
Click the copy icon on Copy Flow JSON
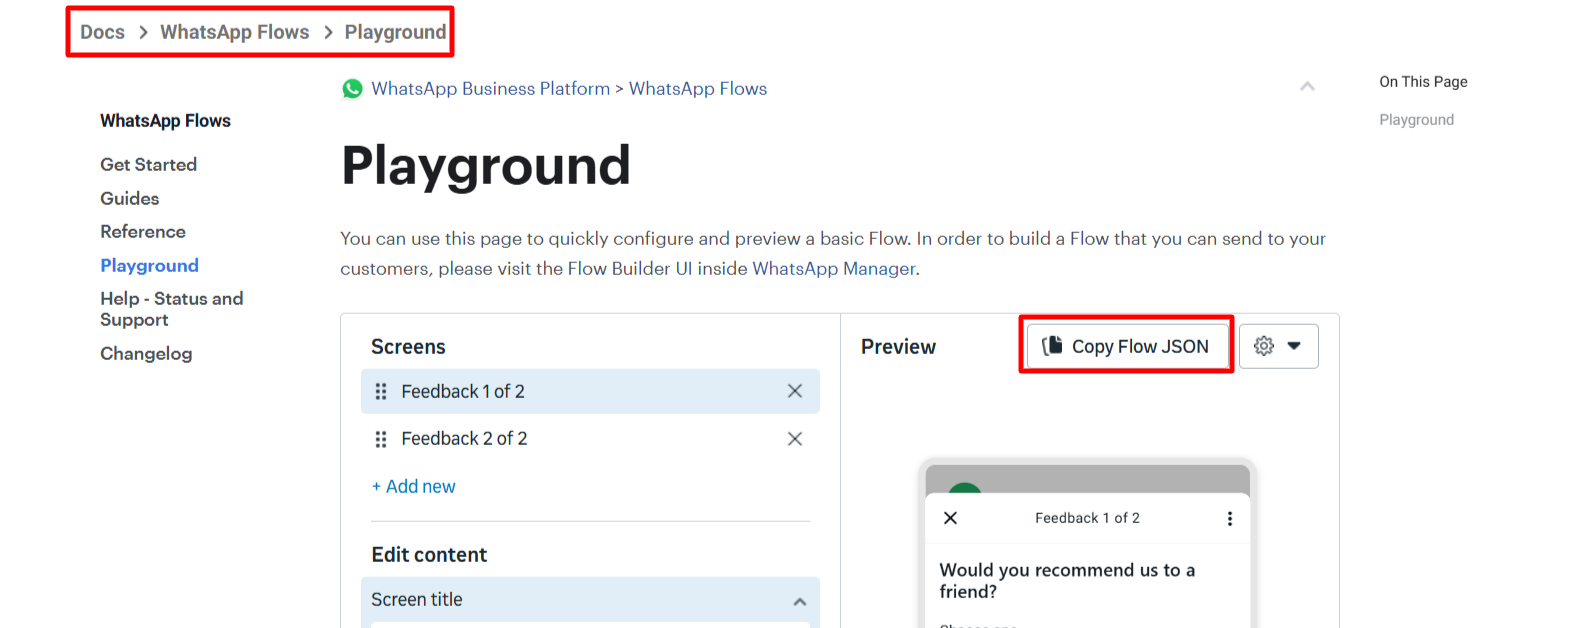point(1052,346)
